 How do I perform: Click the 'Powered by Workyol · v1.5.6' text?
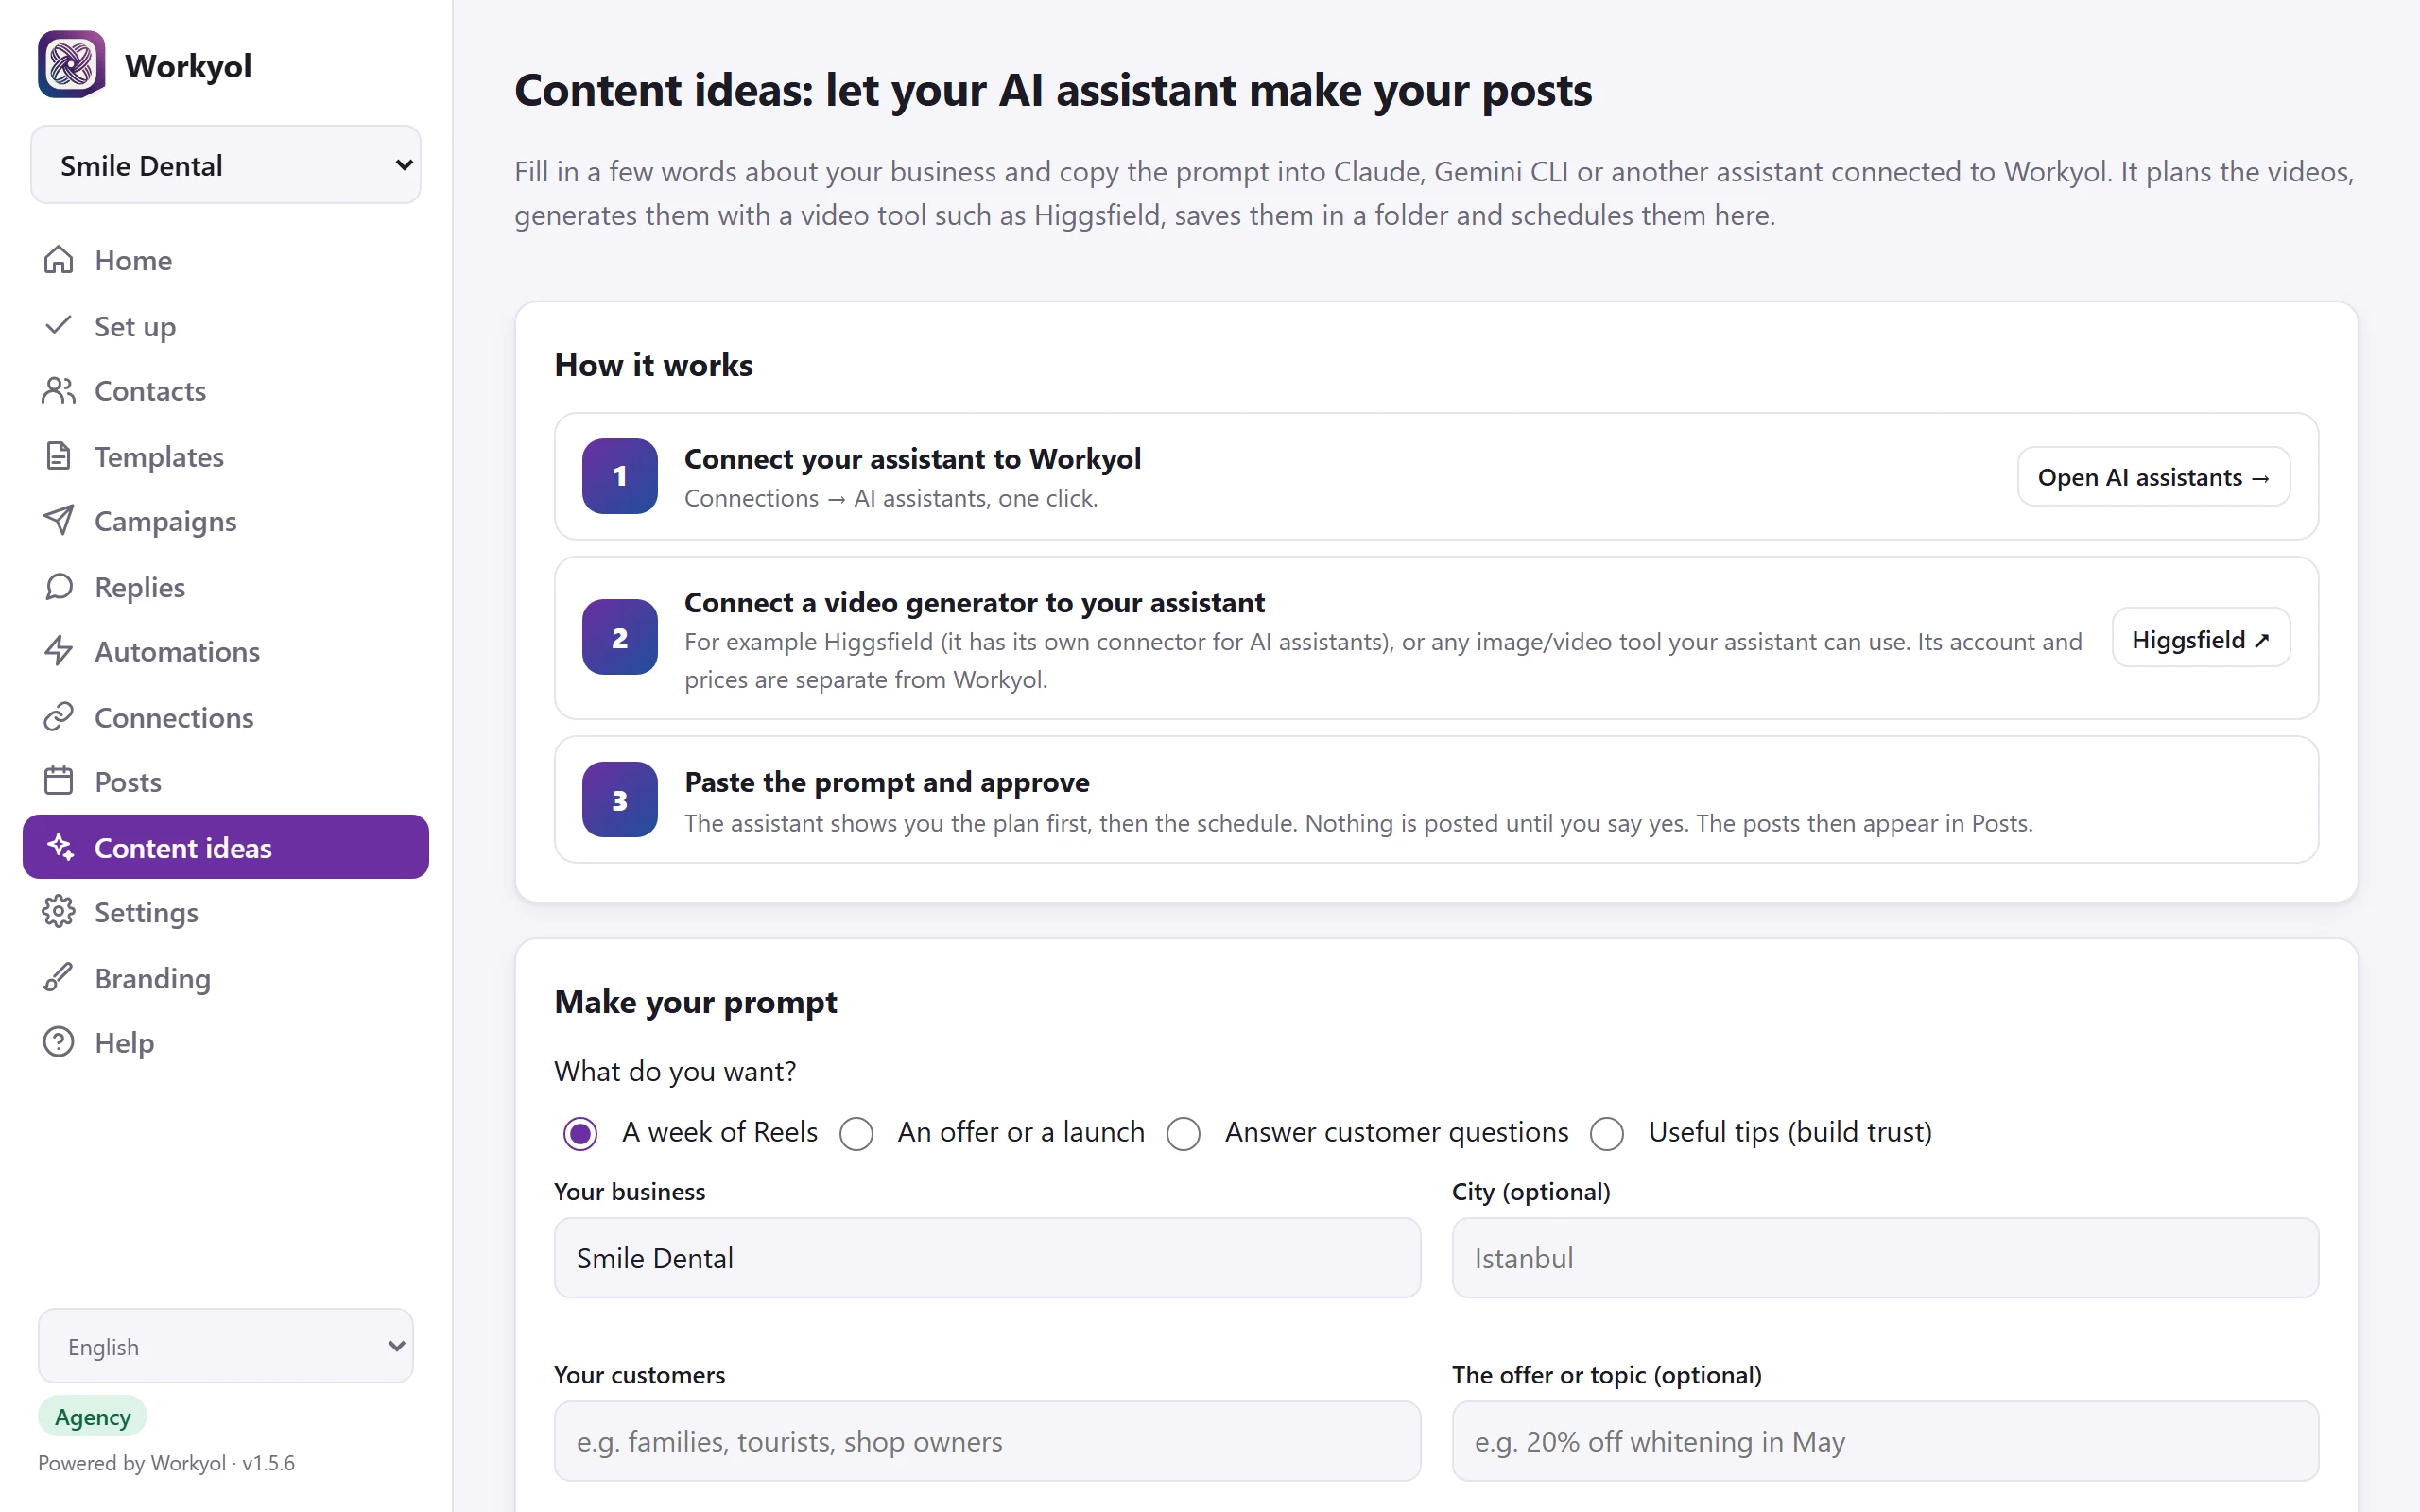pyautogui.click(x=166, y=1463)
